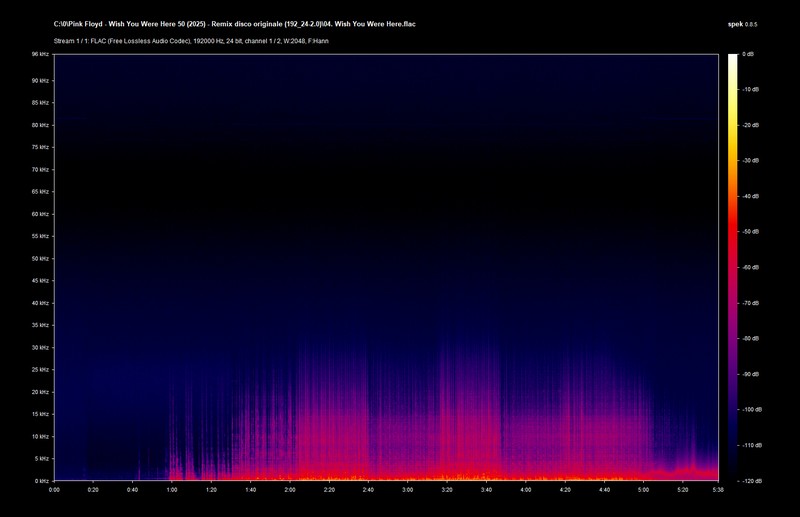Image resolution: width=800 pixels, height=517 pixels.
Task: Click the 2:40 time axis label
Action: (368, 490)
